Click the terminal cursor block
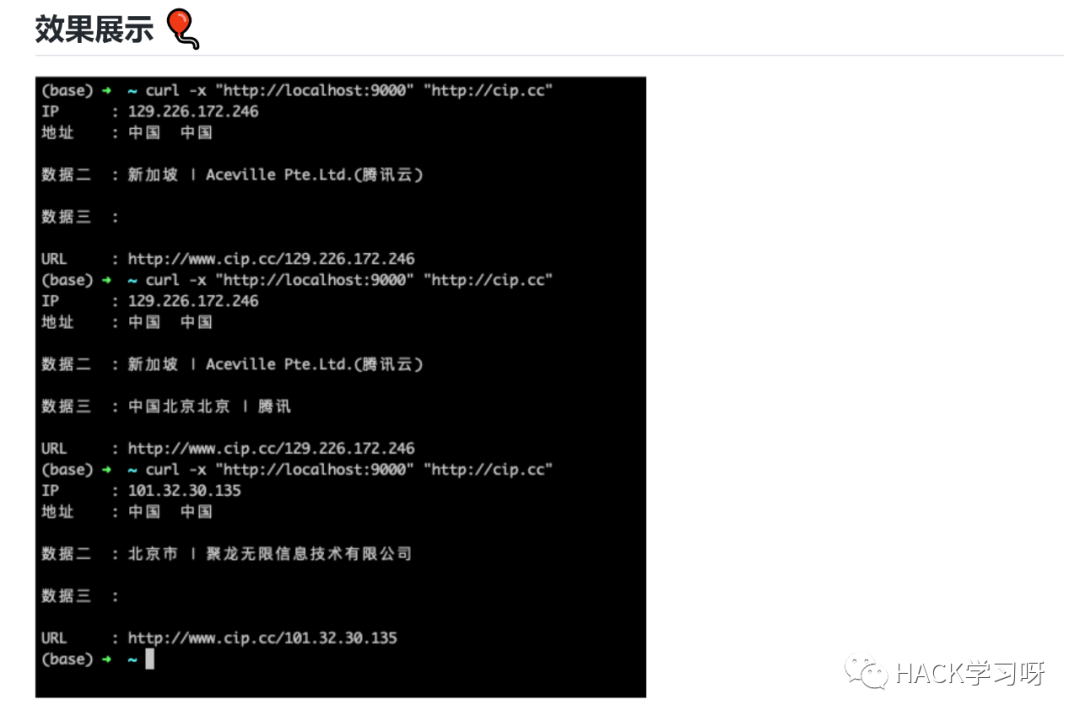 click(x=149, y=659)
